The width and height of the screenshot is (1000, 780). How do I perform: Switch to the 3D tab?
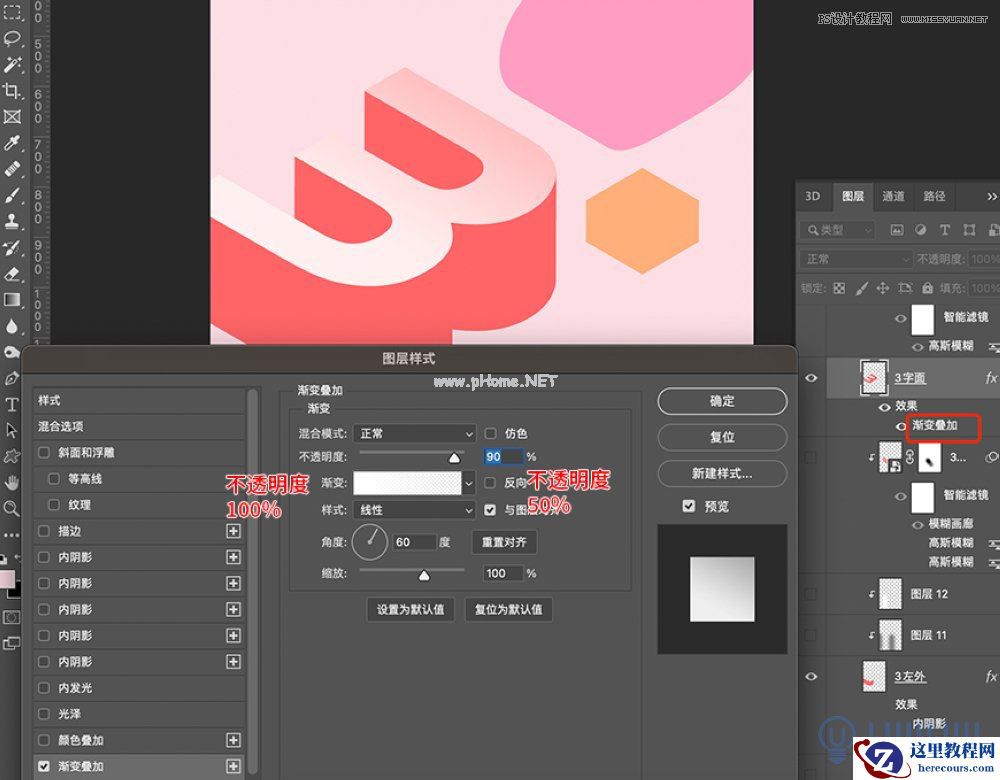coord(812,196)
